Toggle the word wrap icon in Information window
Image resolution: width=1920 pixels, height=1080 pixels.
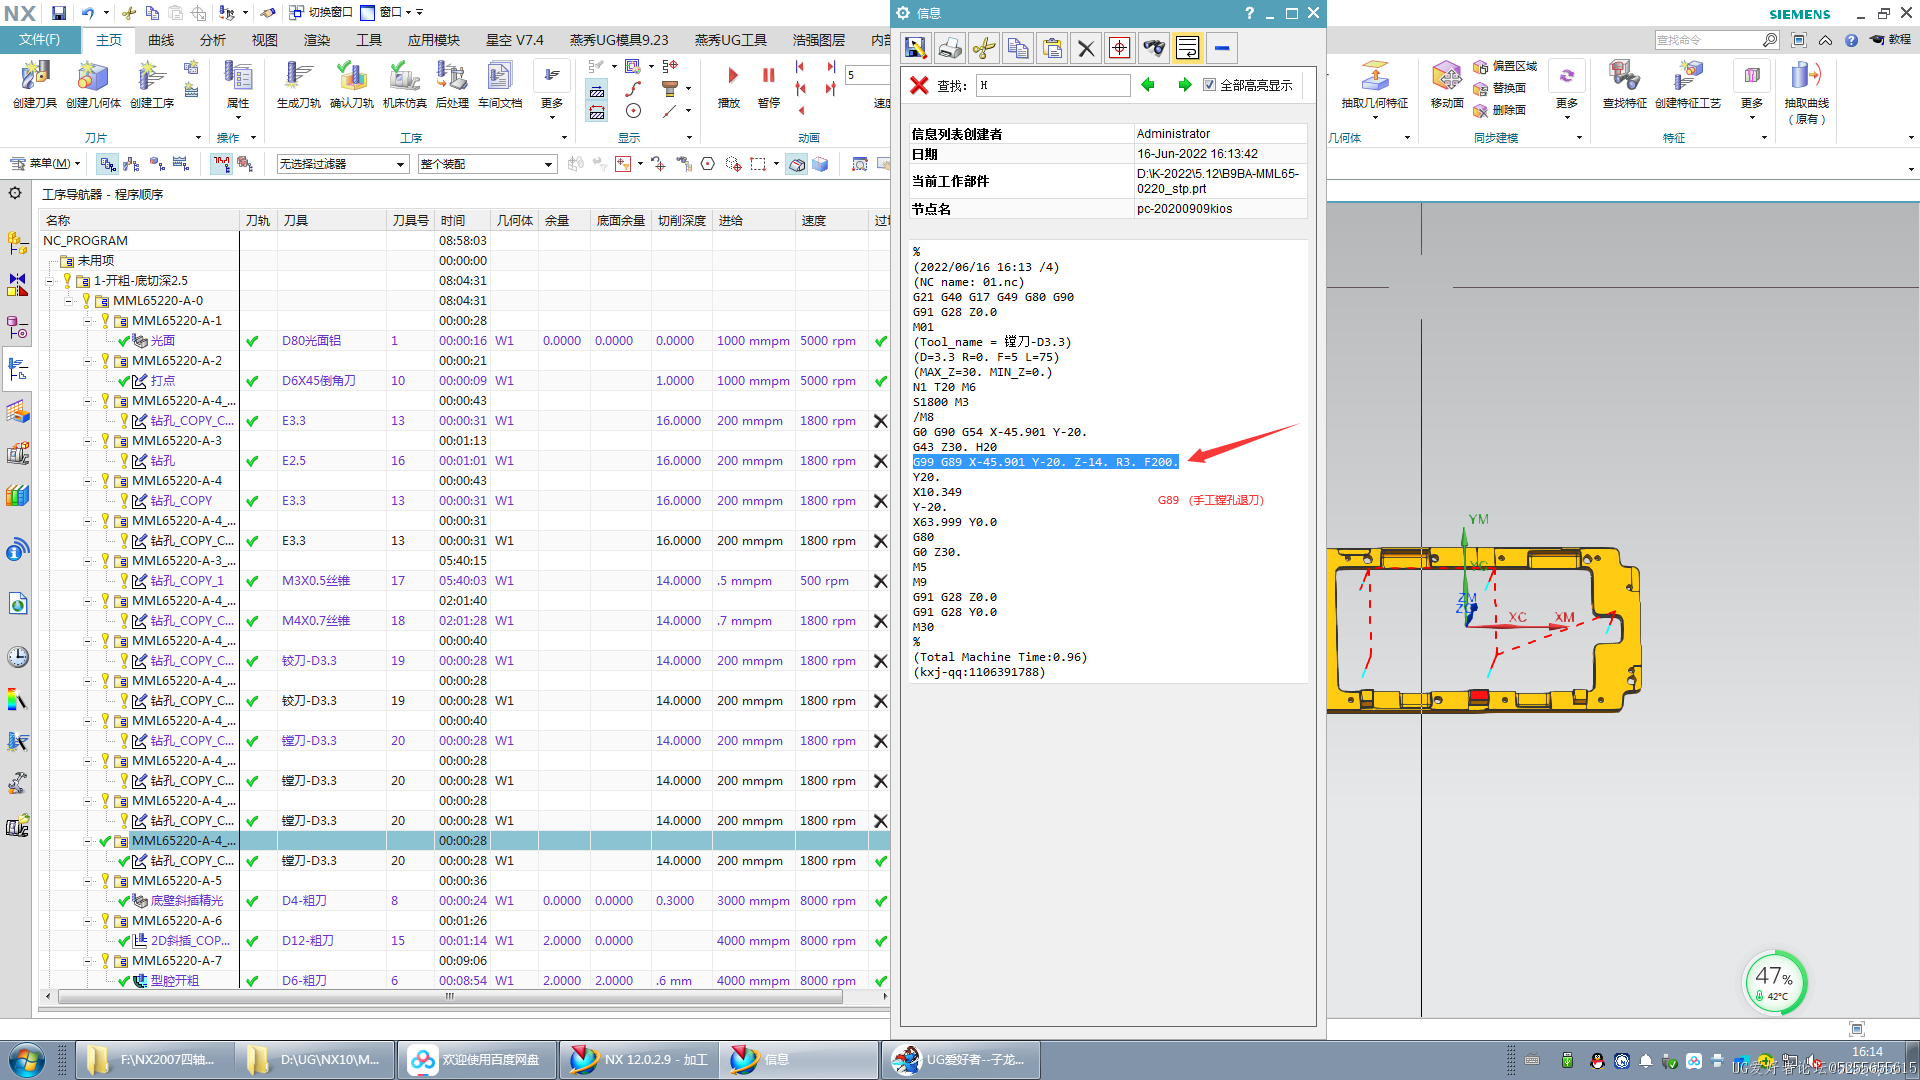(1187, 48)
